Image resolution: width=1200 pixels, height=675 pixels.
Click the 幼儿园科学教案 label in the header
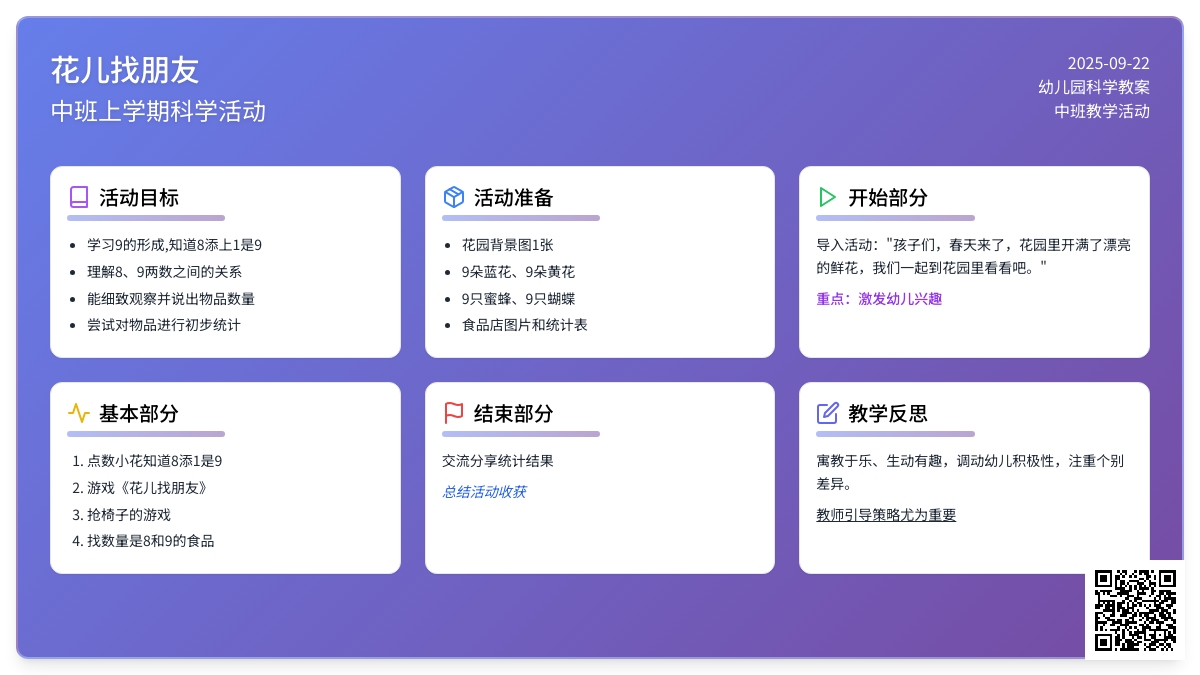tap(1093, 87)
